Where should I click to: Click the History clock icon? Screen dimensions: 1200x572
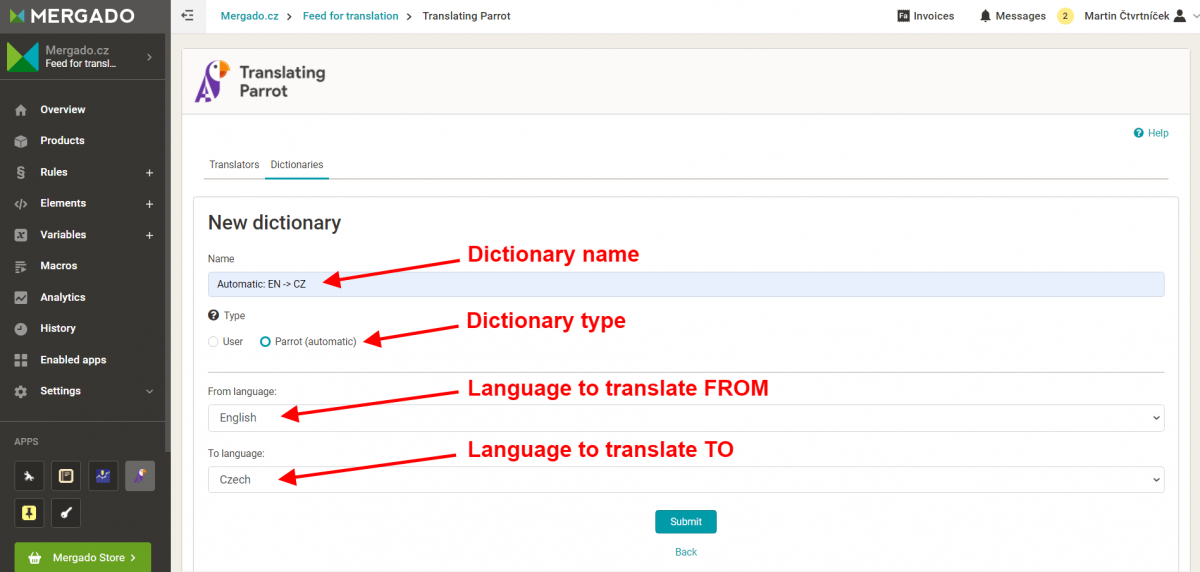(x=21, y=328)
